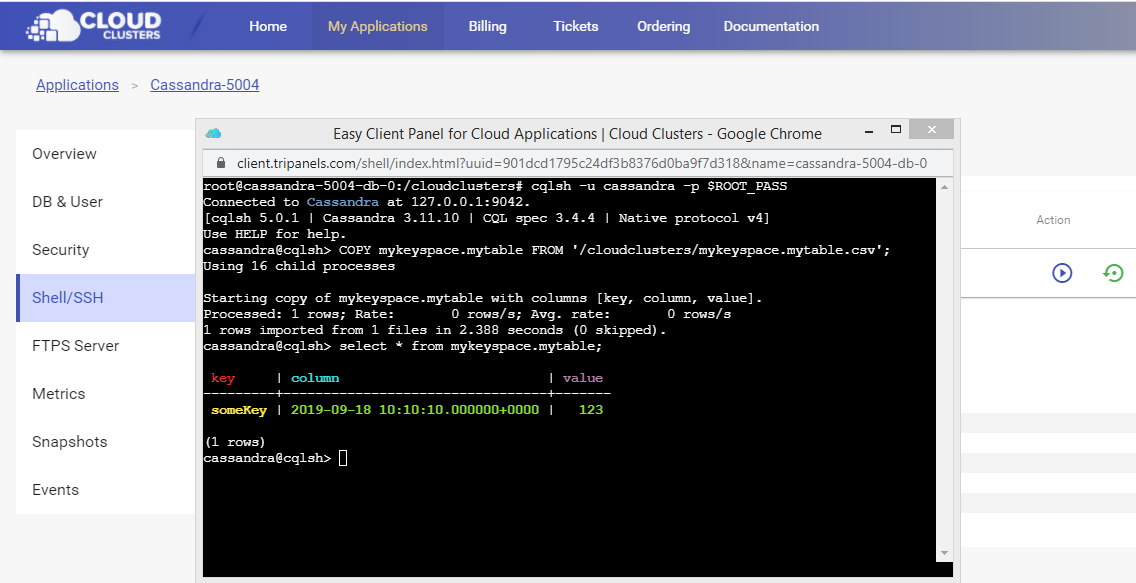
Task: Open the Documentation page
Action: [771, 26]
